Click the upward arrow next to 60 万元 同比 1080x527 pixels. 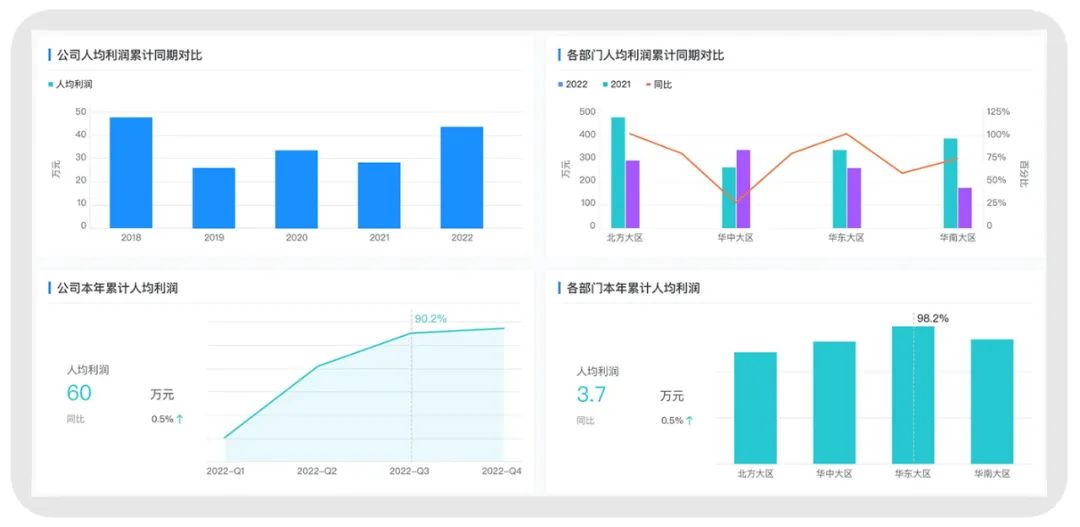tap(180, 419)
